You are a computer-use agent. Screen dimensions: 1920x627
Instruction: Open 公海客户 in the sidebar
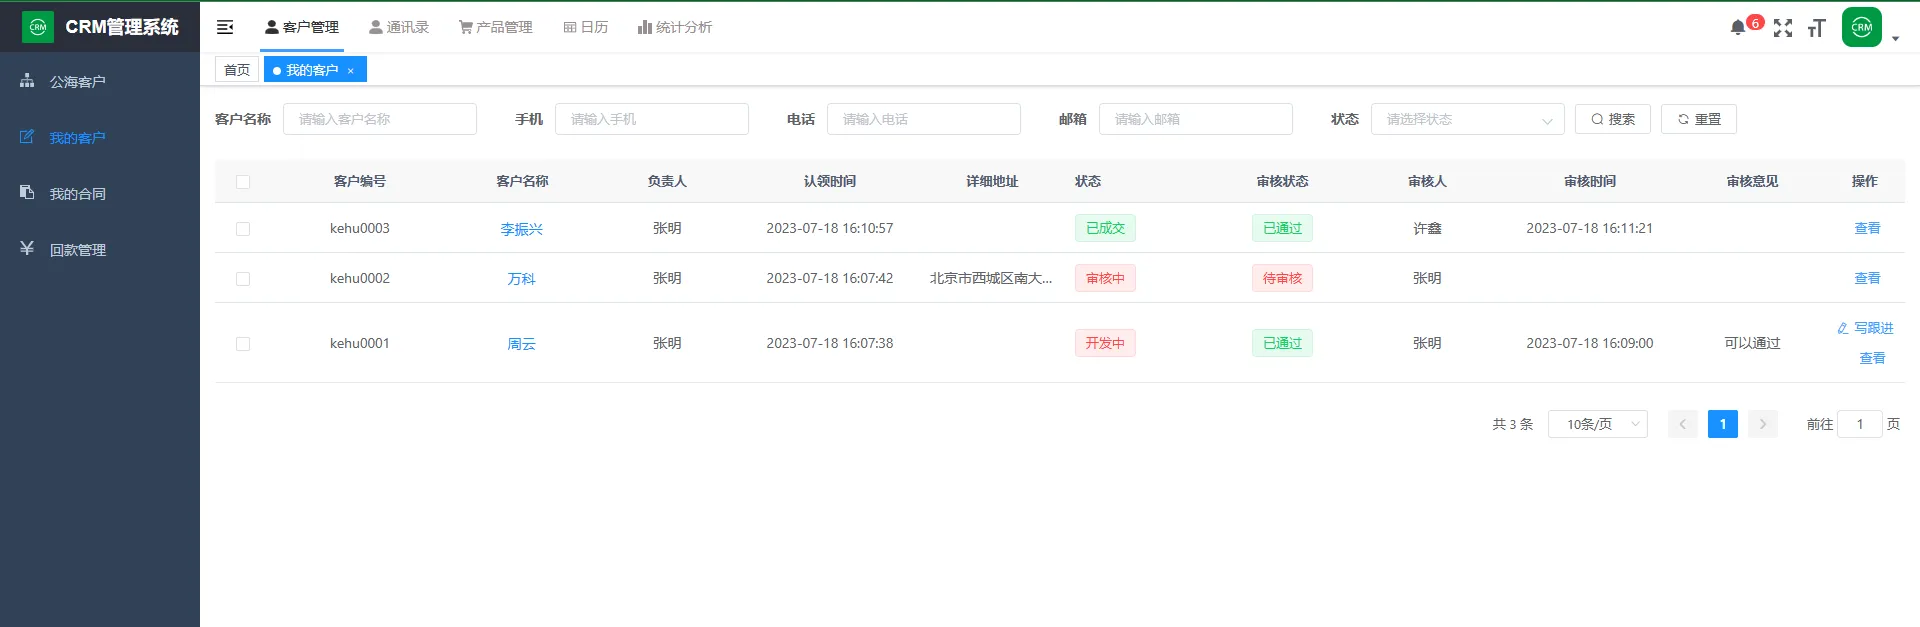point(100,81)
